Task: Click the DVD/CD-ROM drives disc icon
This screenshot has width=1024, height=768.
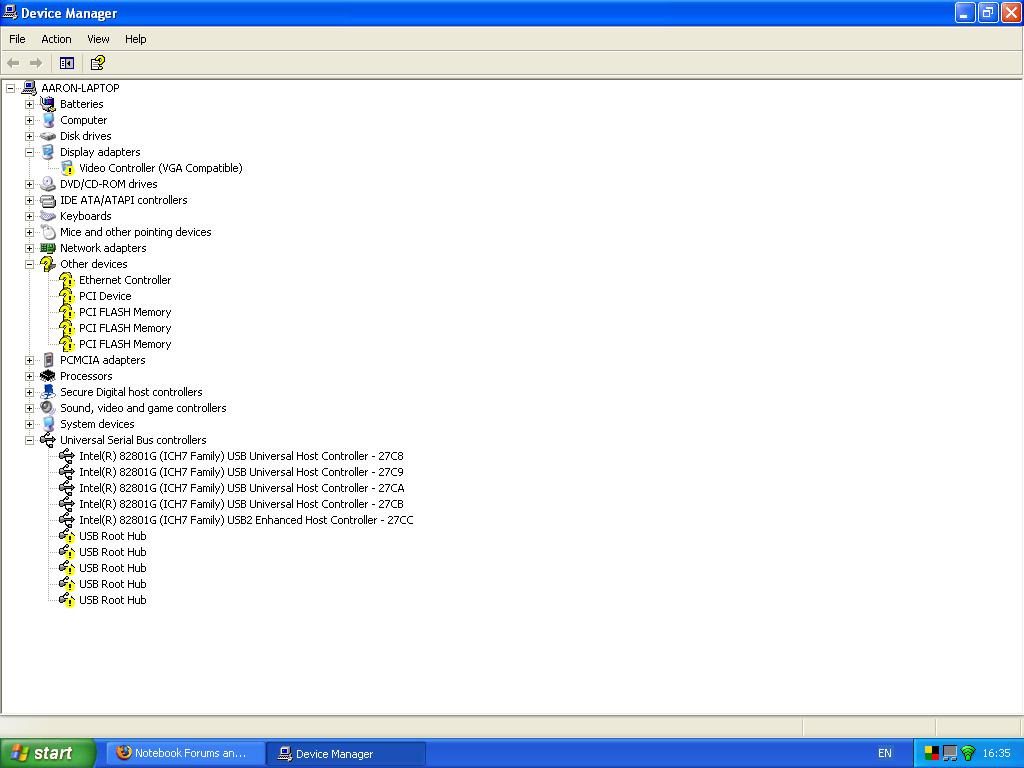Action: click(x=48, y=184)
